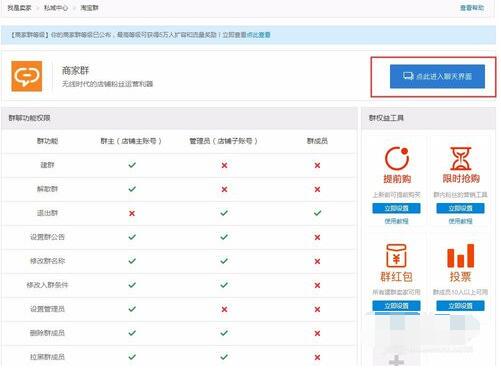
Task: Click the 拉黑群成员 row label
Action: (47, 357)
